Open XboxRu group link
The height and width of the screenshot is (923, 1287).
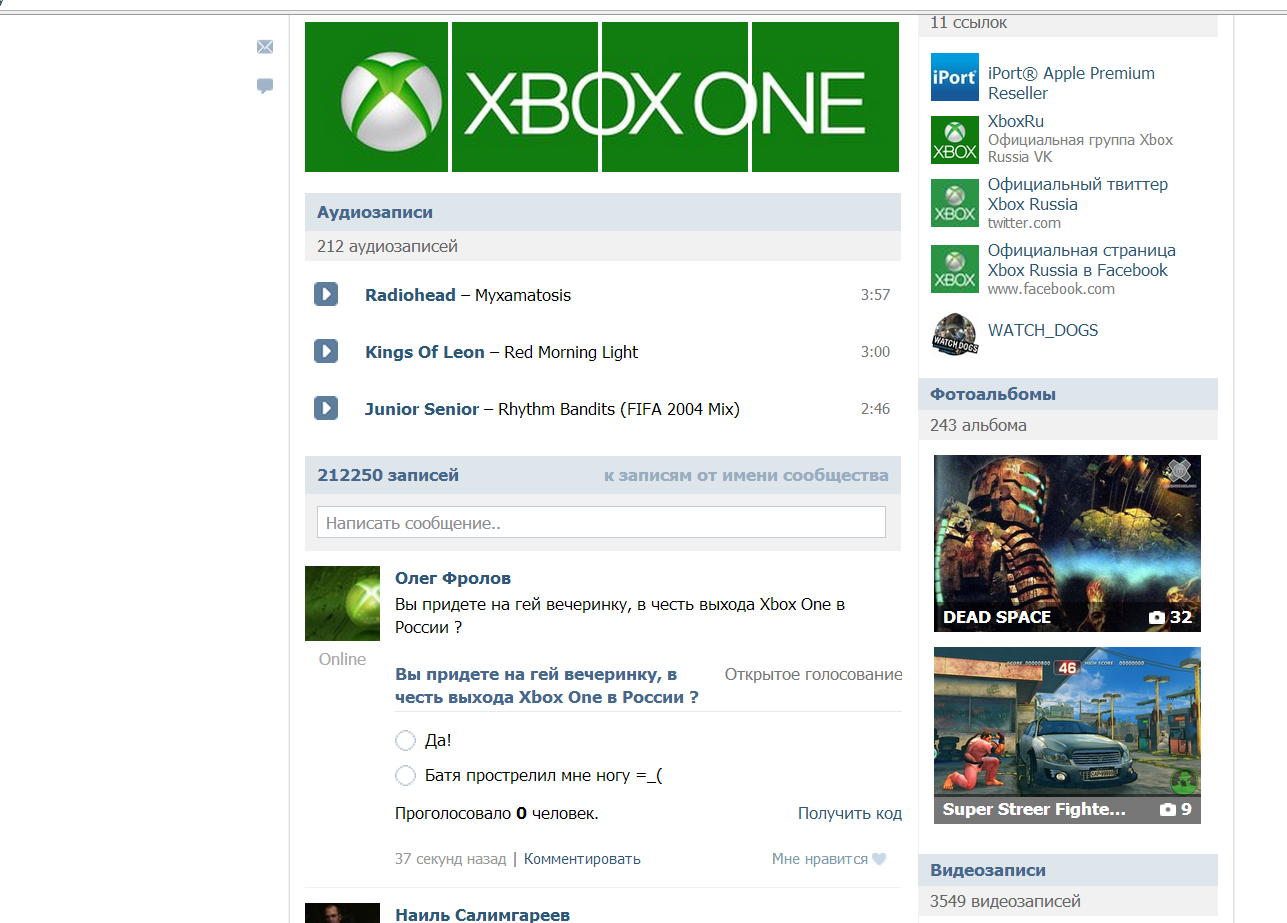pos(1016,122)
